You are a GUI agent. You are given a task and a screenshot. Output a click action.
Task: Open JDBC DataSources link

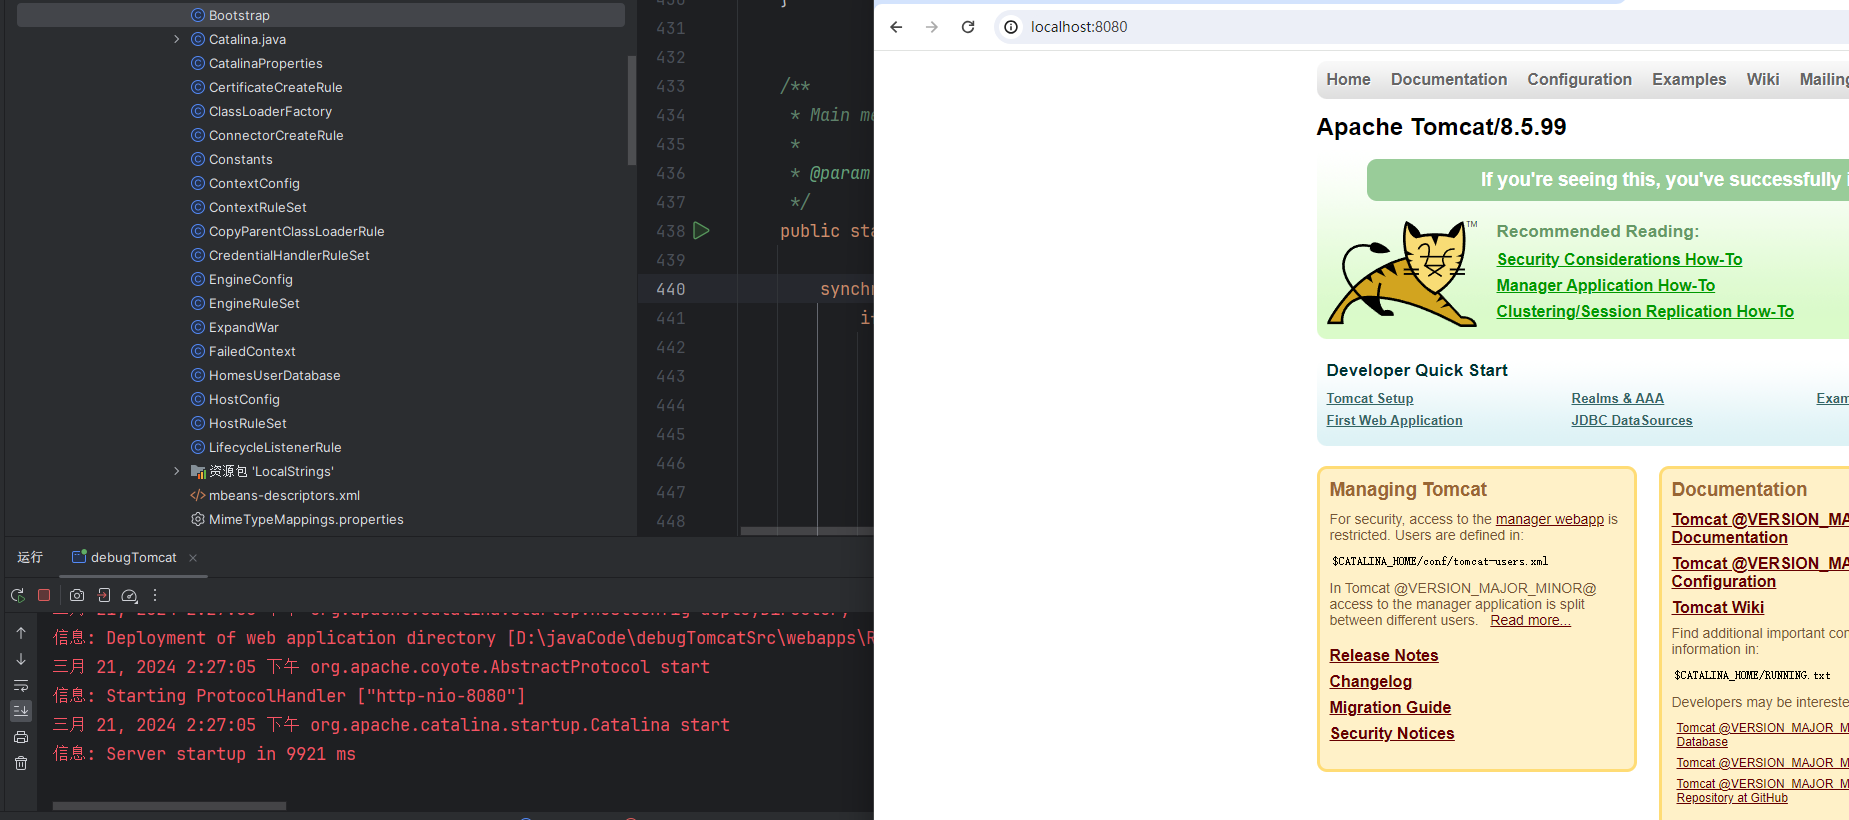[1631, 420]
